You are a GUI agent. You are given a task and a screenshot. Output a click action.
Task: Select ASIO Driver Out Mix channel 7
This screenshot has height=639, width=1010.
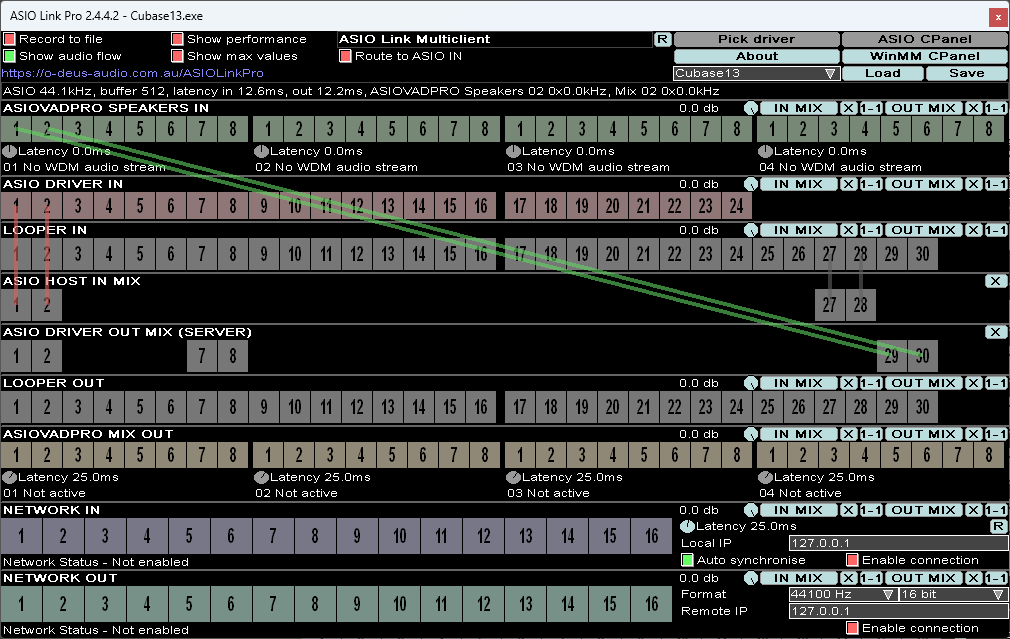[202, 356]
